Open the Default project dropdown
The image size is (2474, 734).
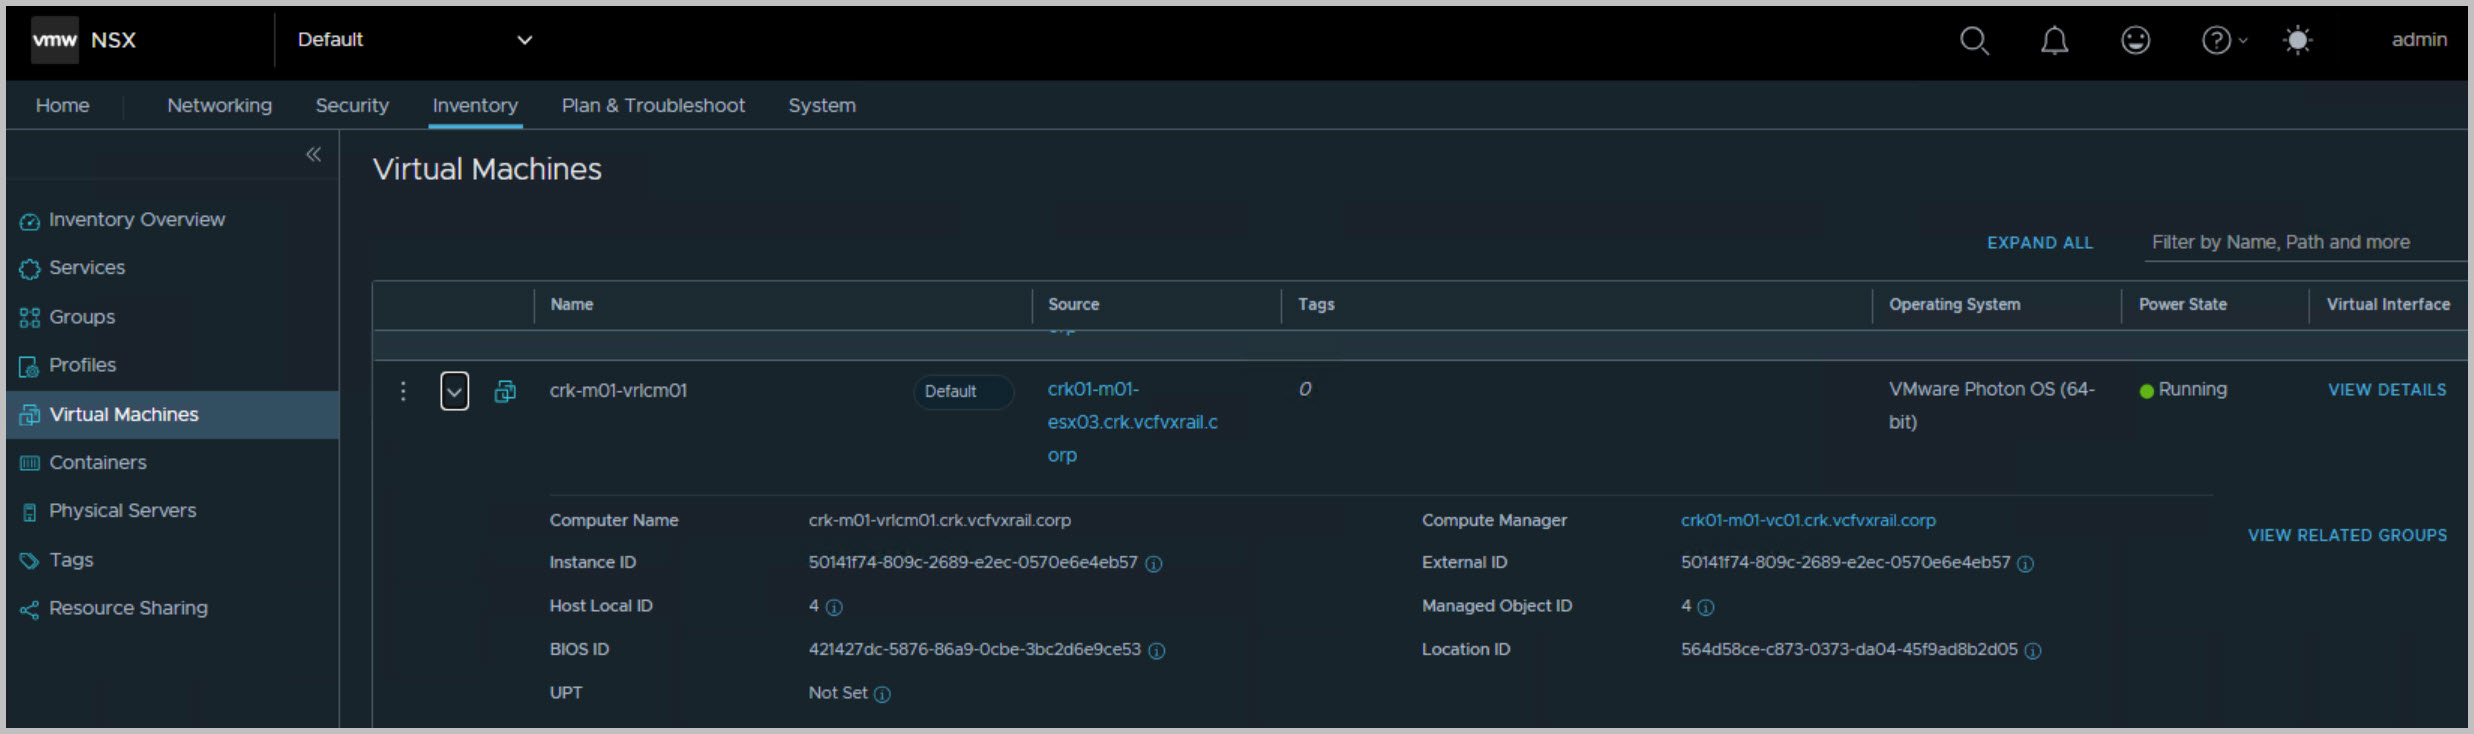414,40
